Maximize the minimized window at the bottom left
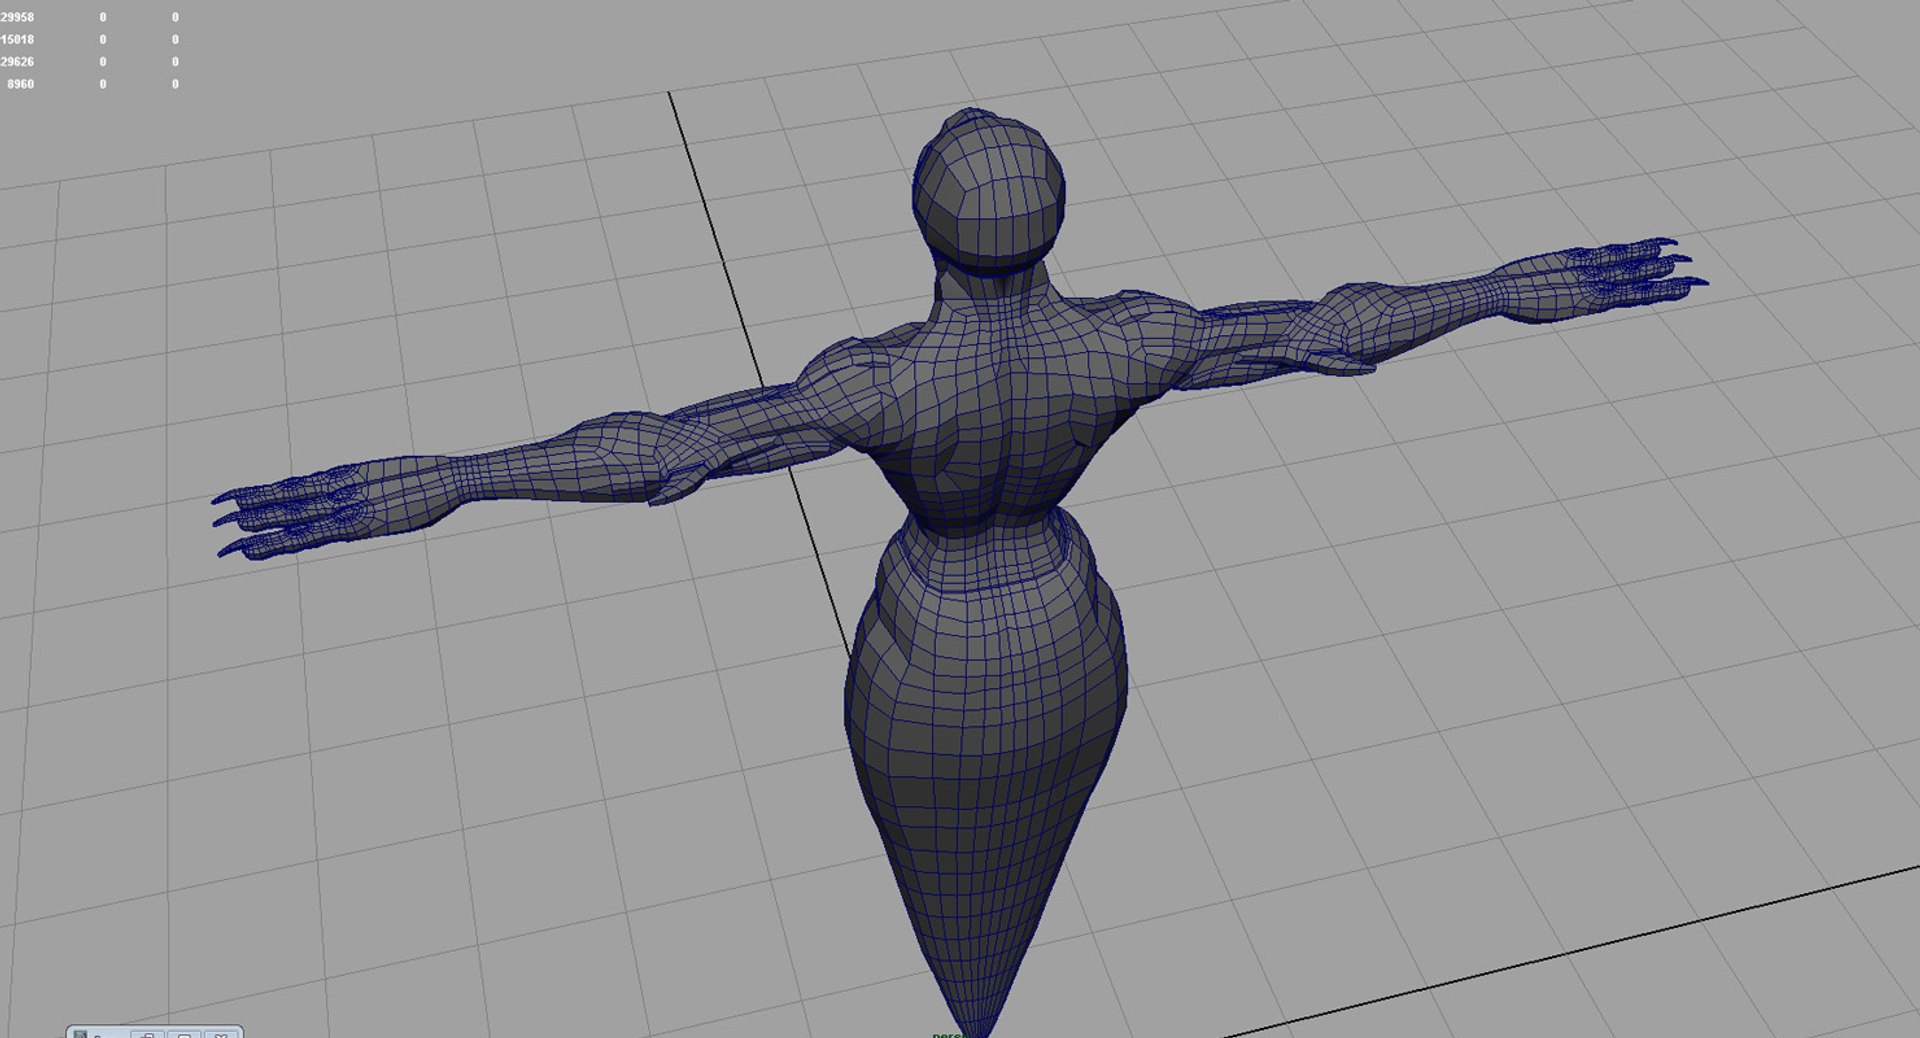Image resolution: width=1920 pixels, height=1038 pixels. tap(183, 1035)
